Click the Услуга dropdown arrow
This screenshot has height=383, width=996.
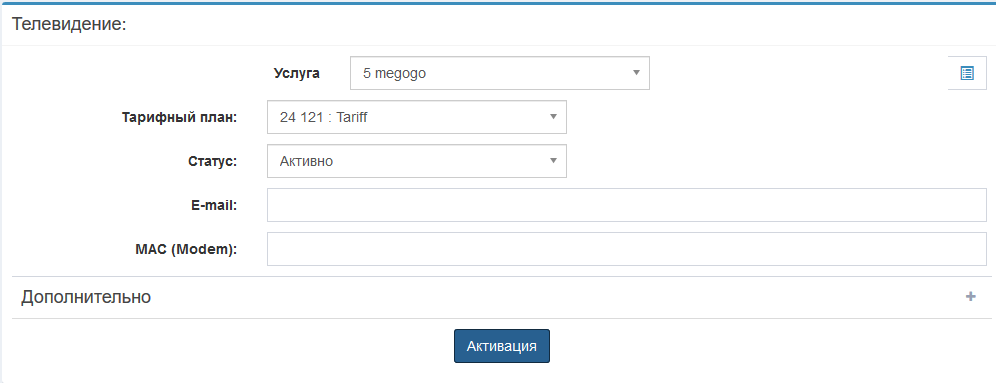click(636, 73)
